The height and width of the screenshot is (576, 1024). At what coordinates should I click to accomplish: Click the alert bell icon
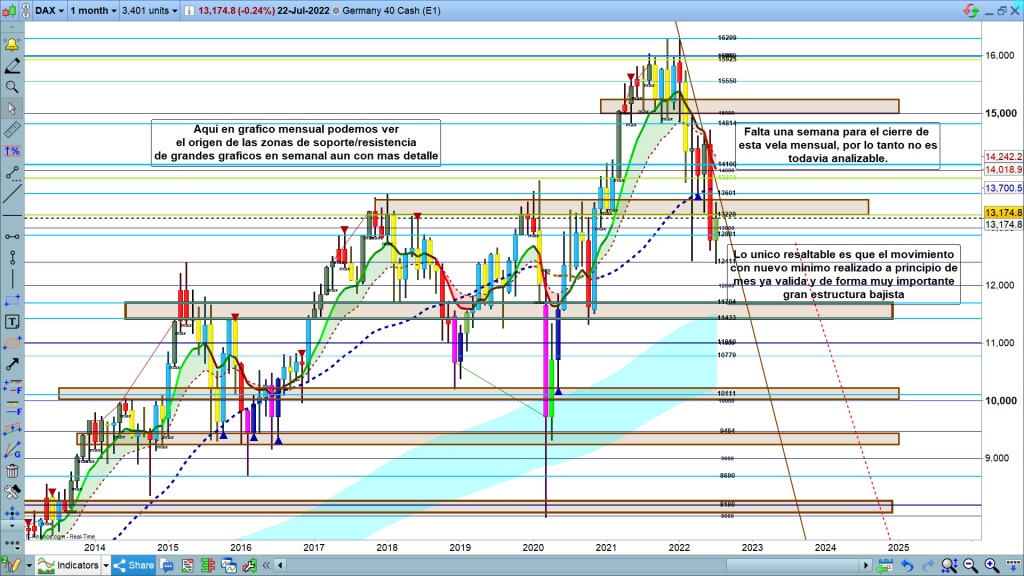[x=12, y=46]
